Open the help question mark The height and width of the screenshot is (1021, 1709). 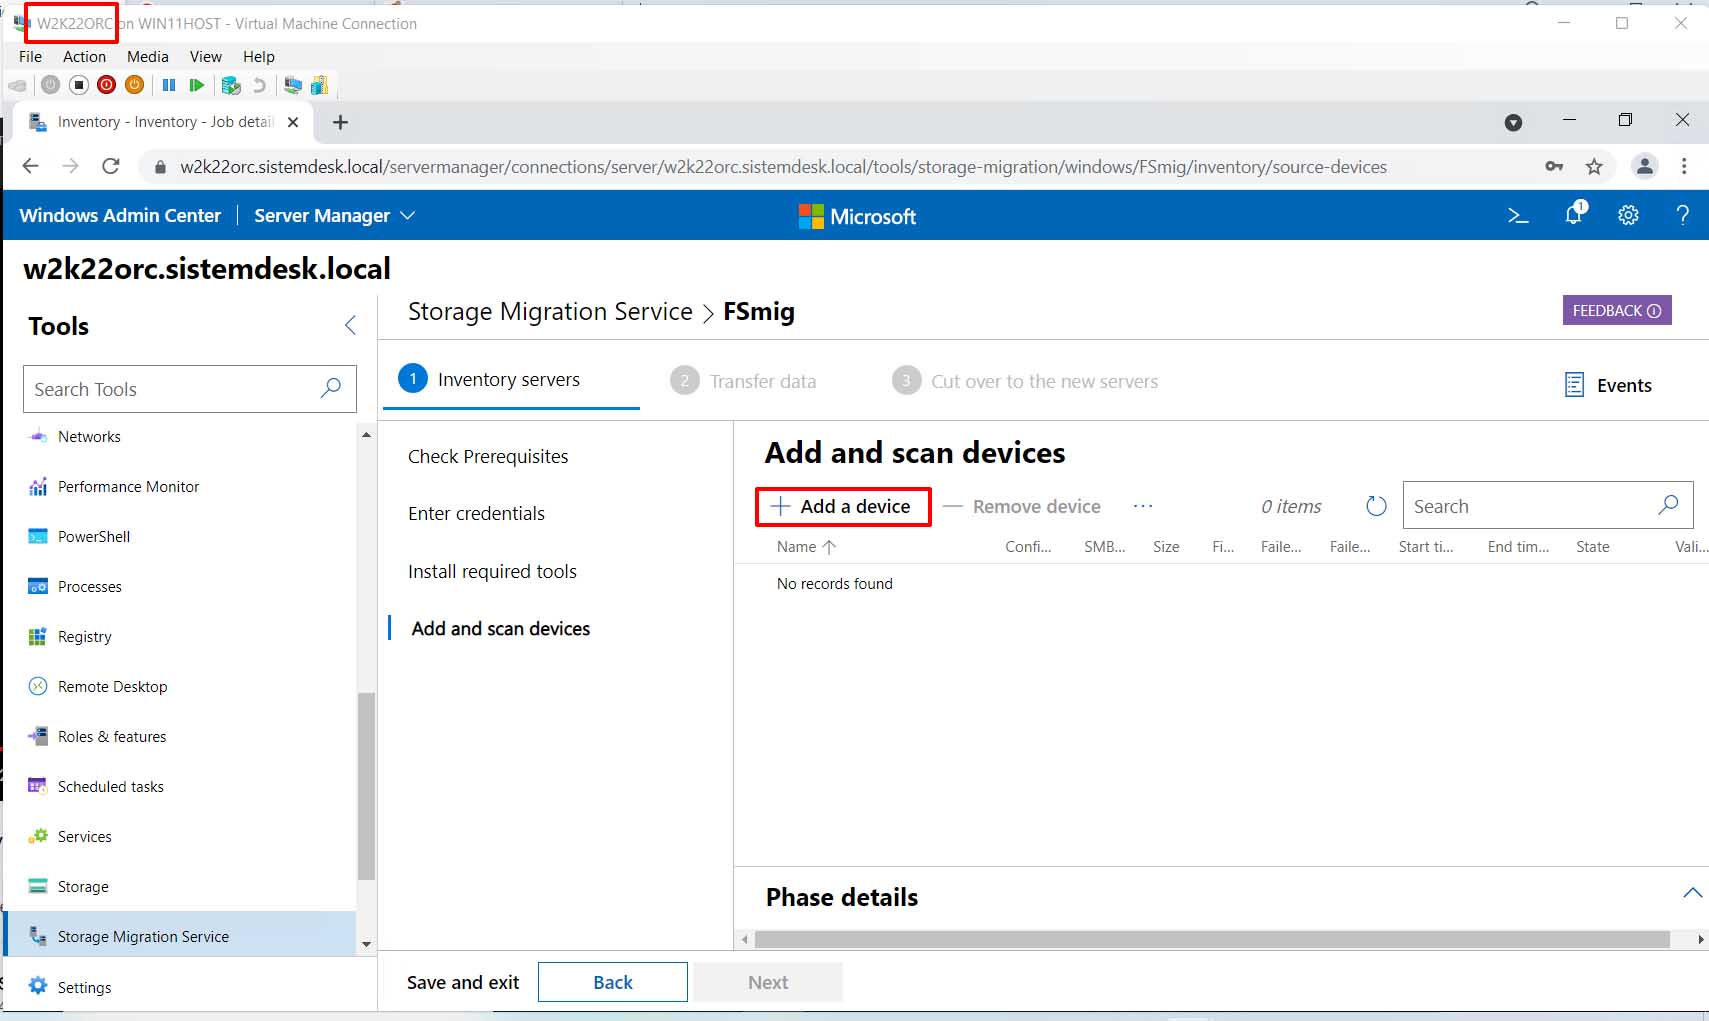click(x=1682, y=215)
